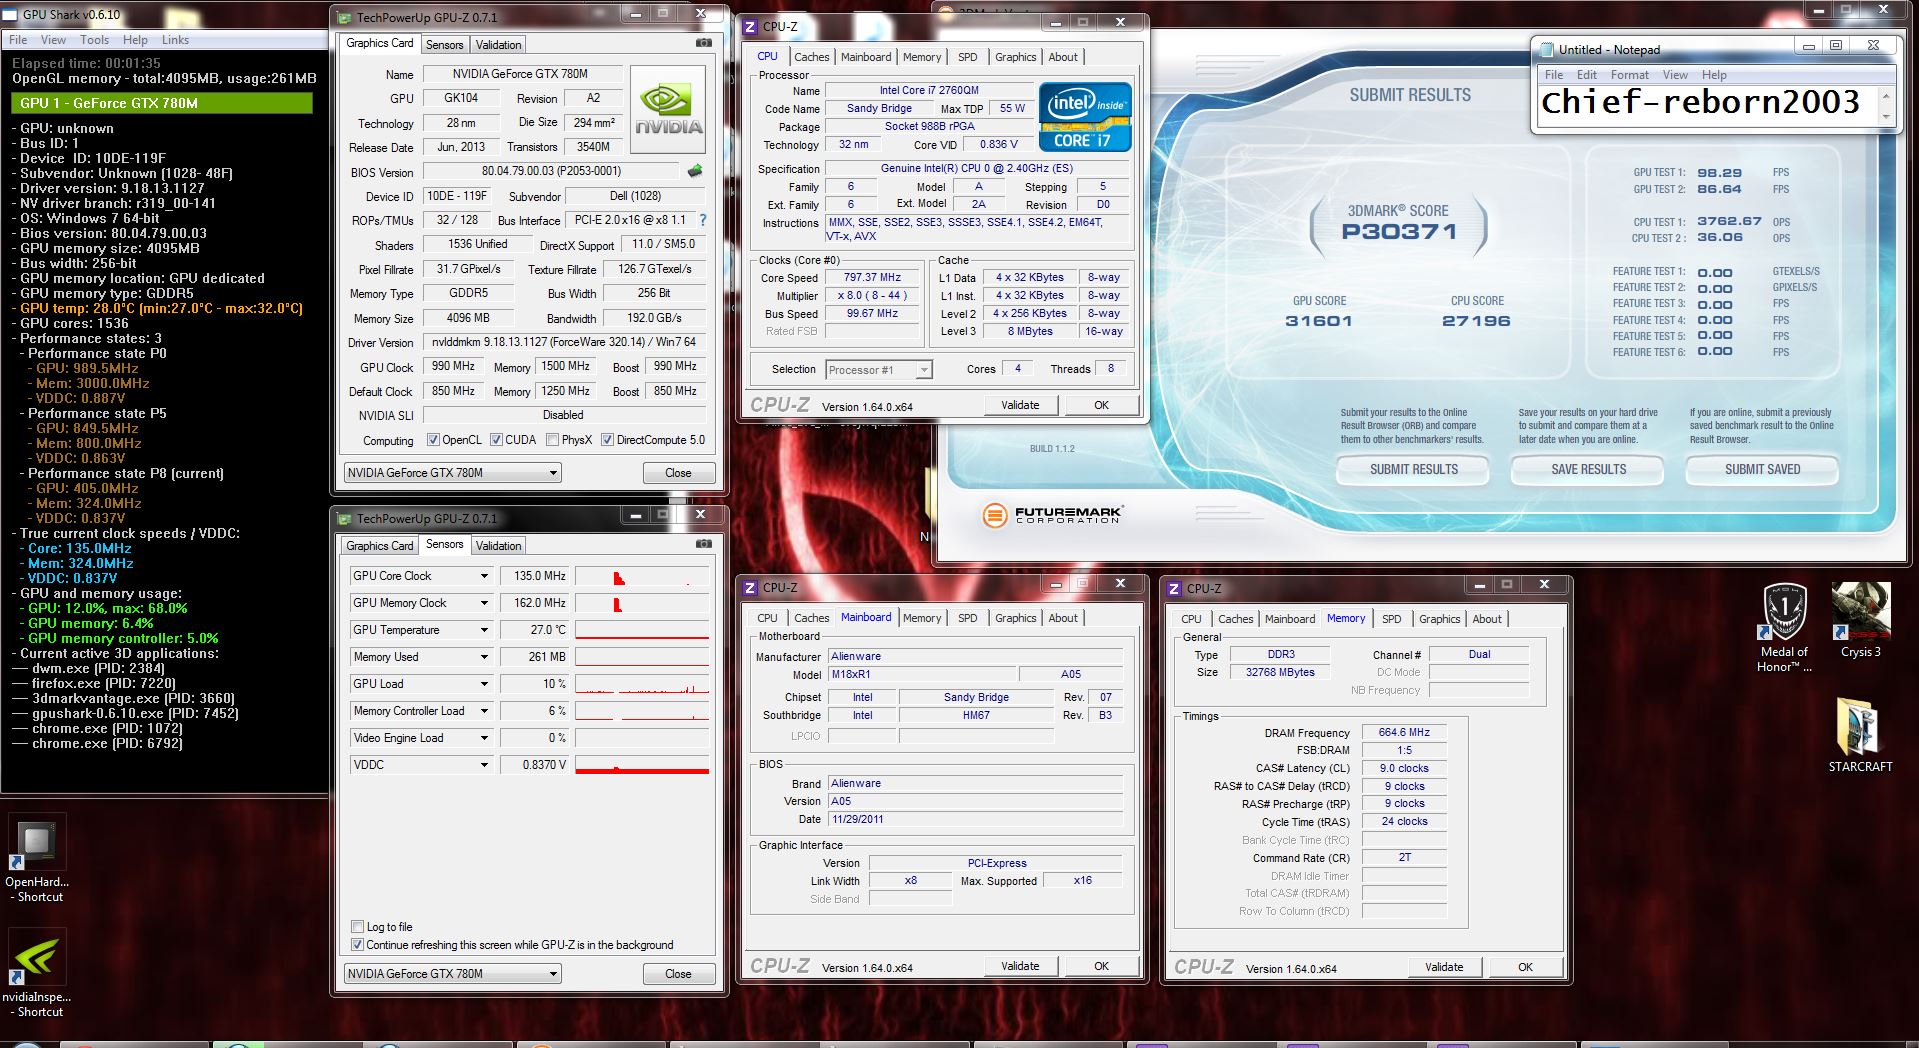Screen dimensions: 1919x1048
Task: Click the GPU Shark title bar icon
Action: [x=11, y=14]
